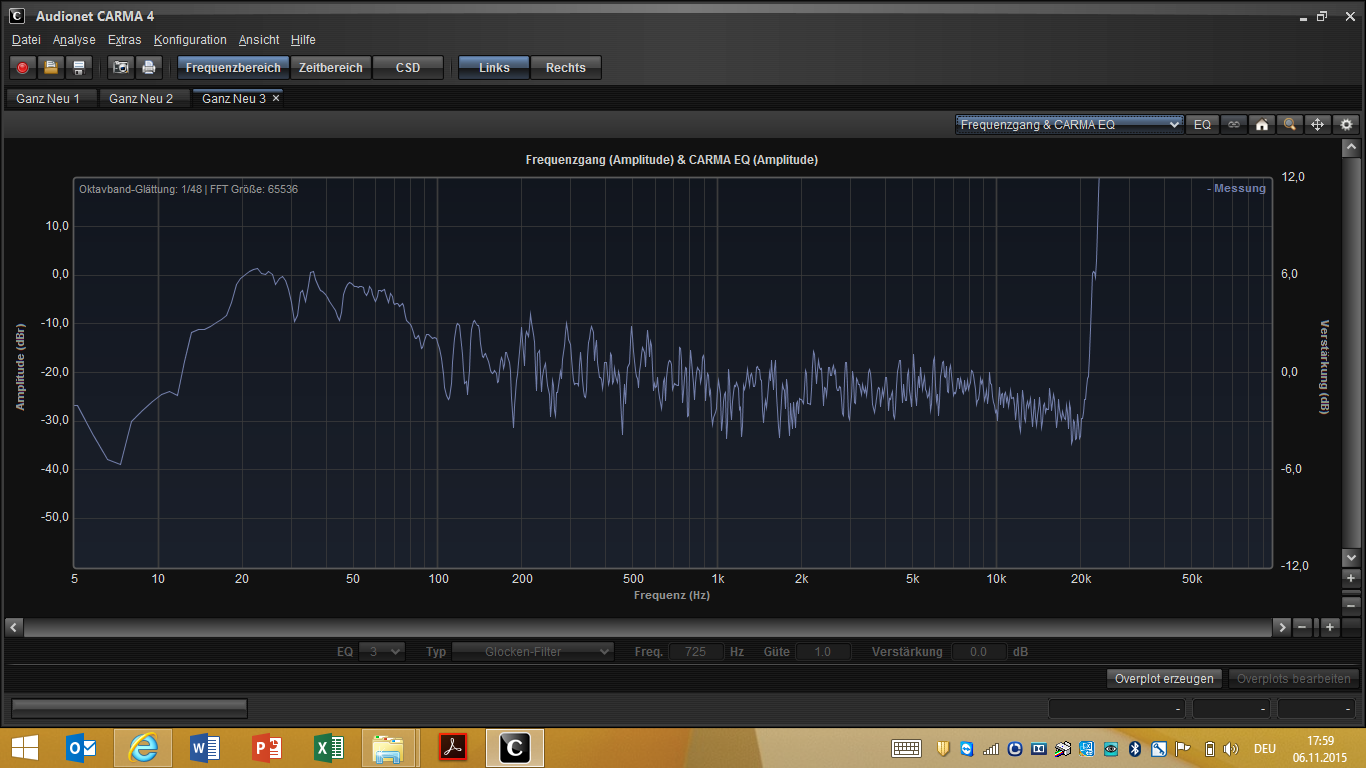Print the graph using the printer icon

[148, 68]
